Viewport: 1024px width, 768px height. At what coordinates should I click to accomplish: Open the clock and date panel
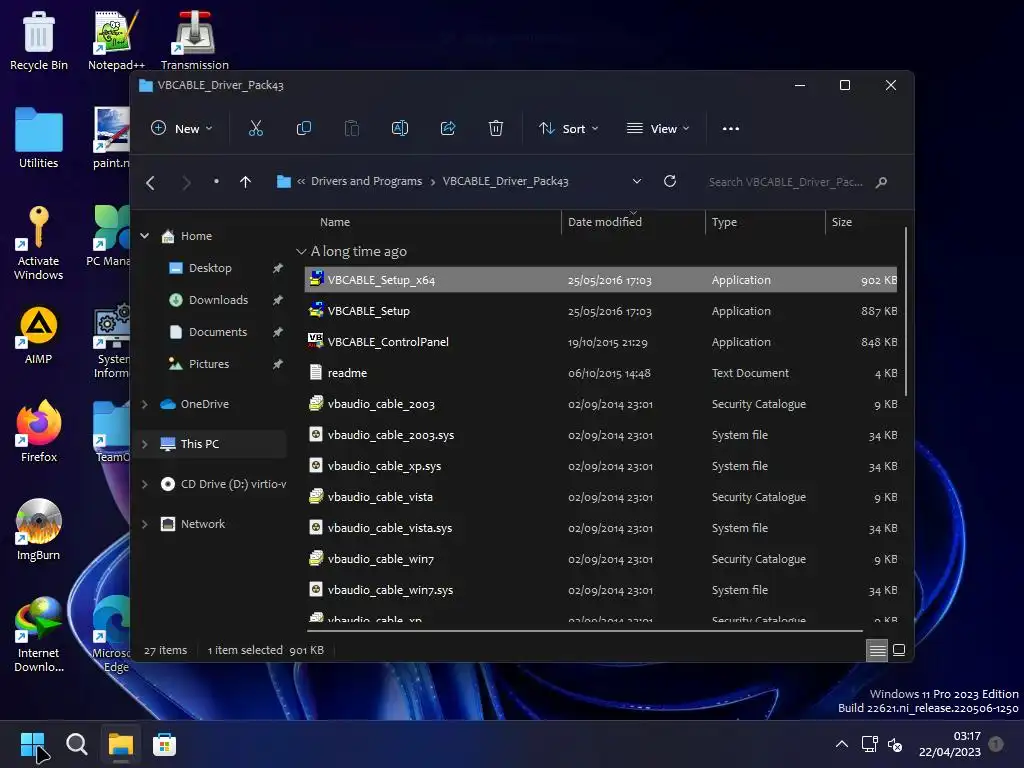949,744
